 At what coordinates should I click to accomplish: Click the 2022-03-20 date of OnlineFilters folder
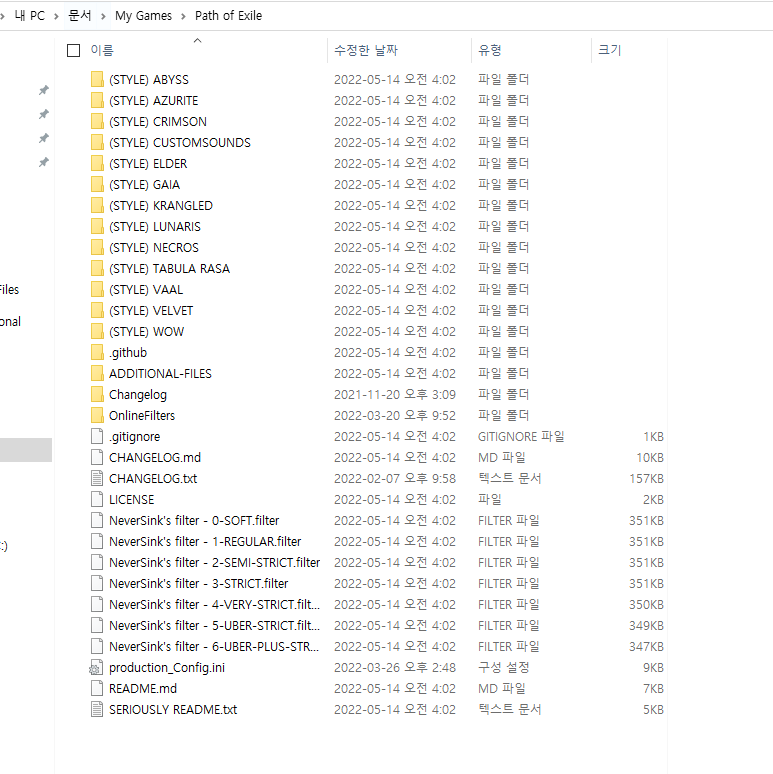tap(394, 416)
